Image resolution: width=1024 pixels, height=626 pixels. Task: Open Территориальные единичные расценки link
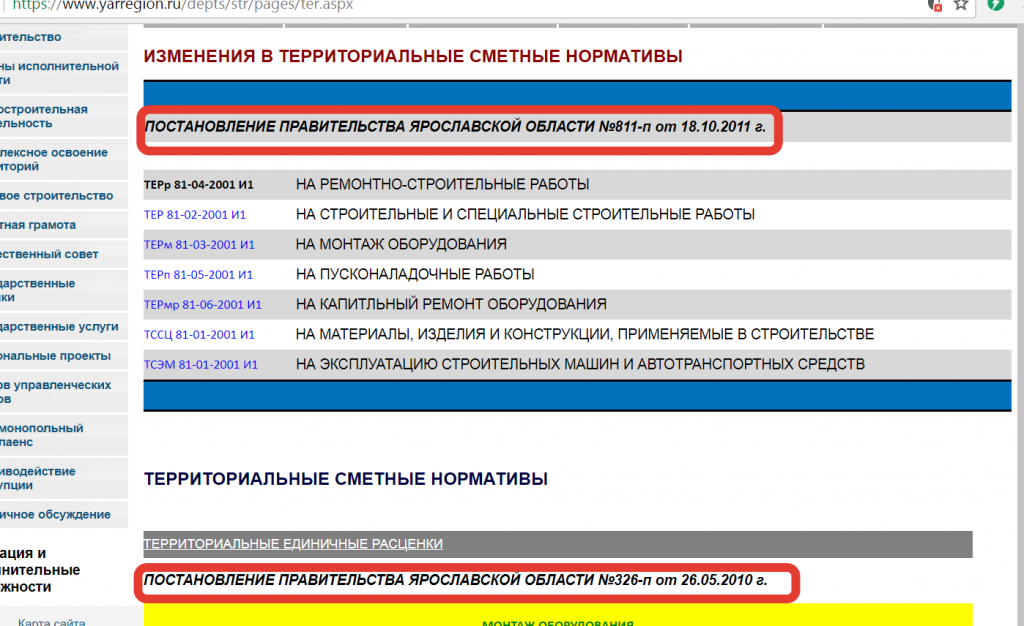(293, 544)
